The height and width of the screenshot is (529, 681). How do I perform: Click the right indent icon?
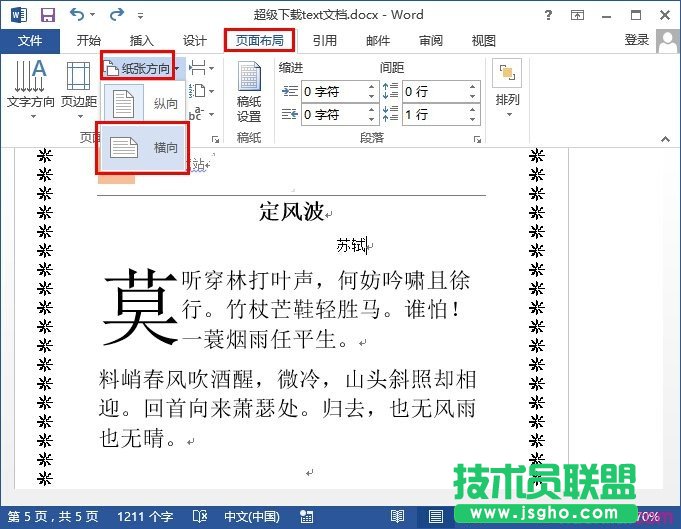tap(289, 114)
